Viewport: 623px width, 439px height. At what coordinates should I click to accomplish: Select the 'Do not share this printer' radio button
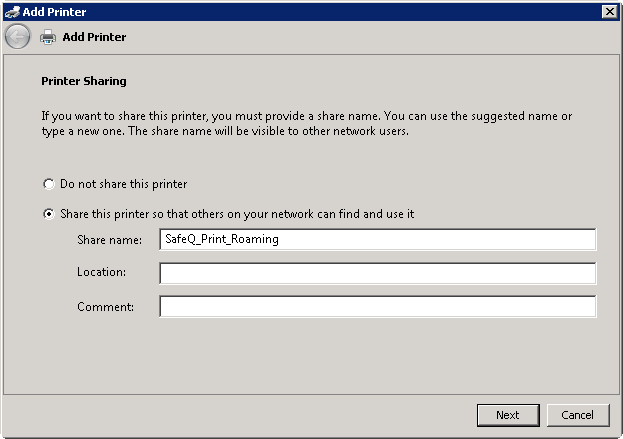coord(48,184)
